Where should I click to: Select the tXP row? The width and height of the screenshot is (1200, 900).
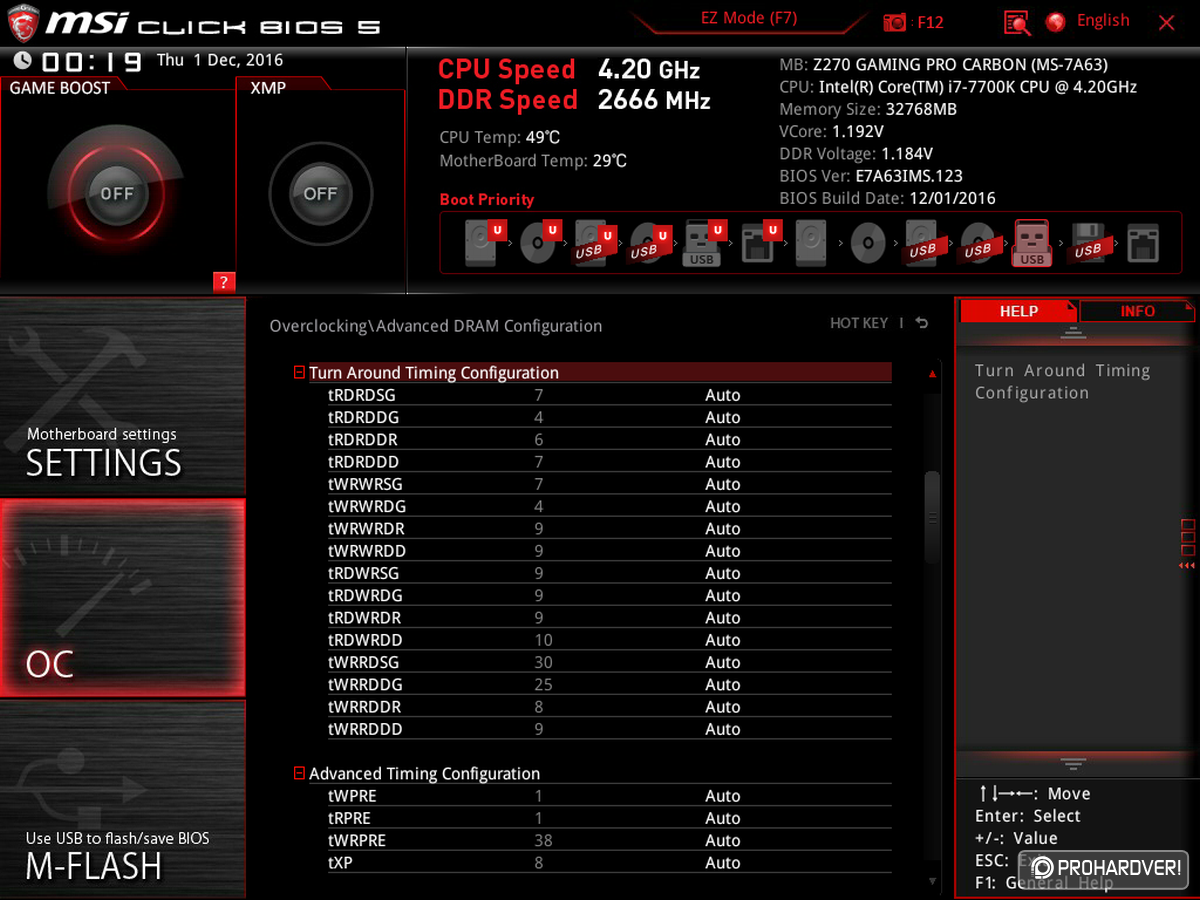click(610, 863)
